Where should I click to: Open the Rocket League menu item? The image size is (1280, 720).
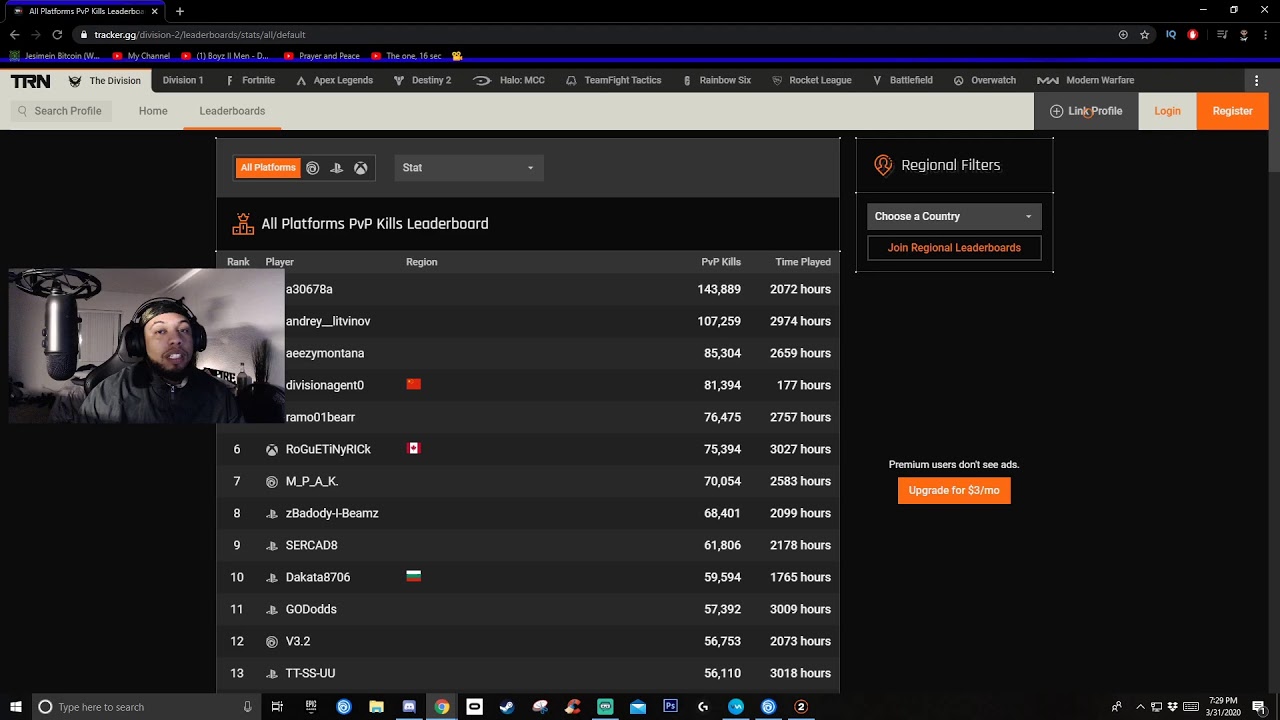click(x=811, y=80)
